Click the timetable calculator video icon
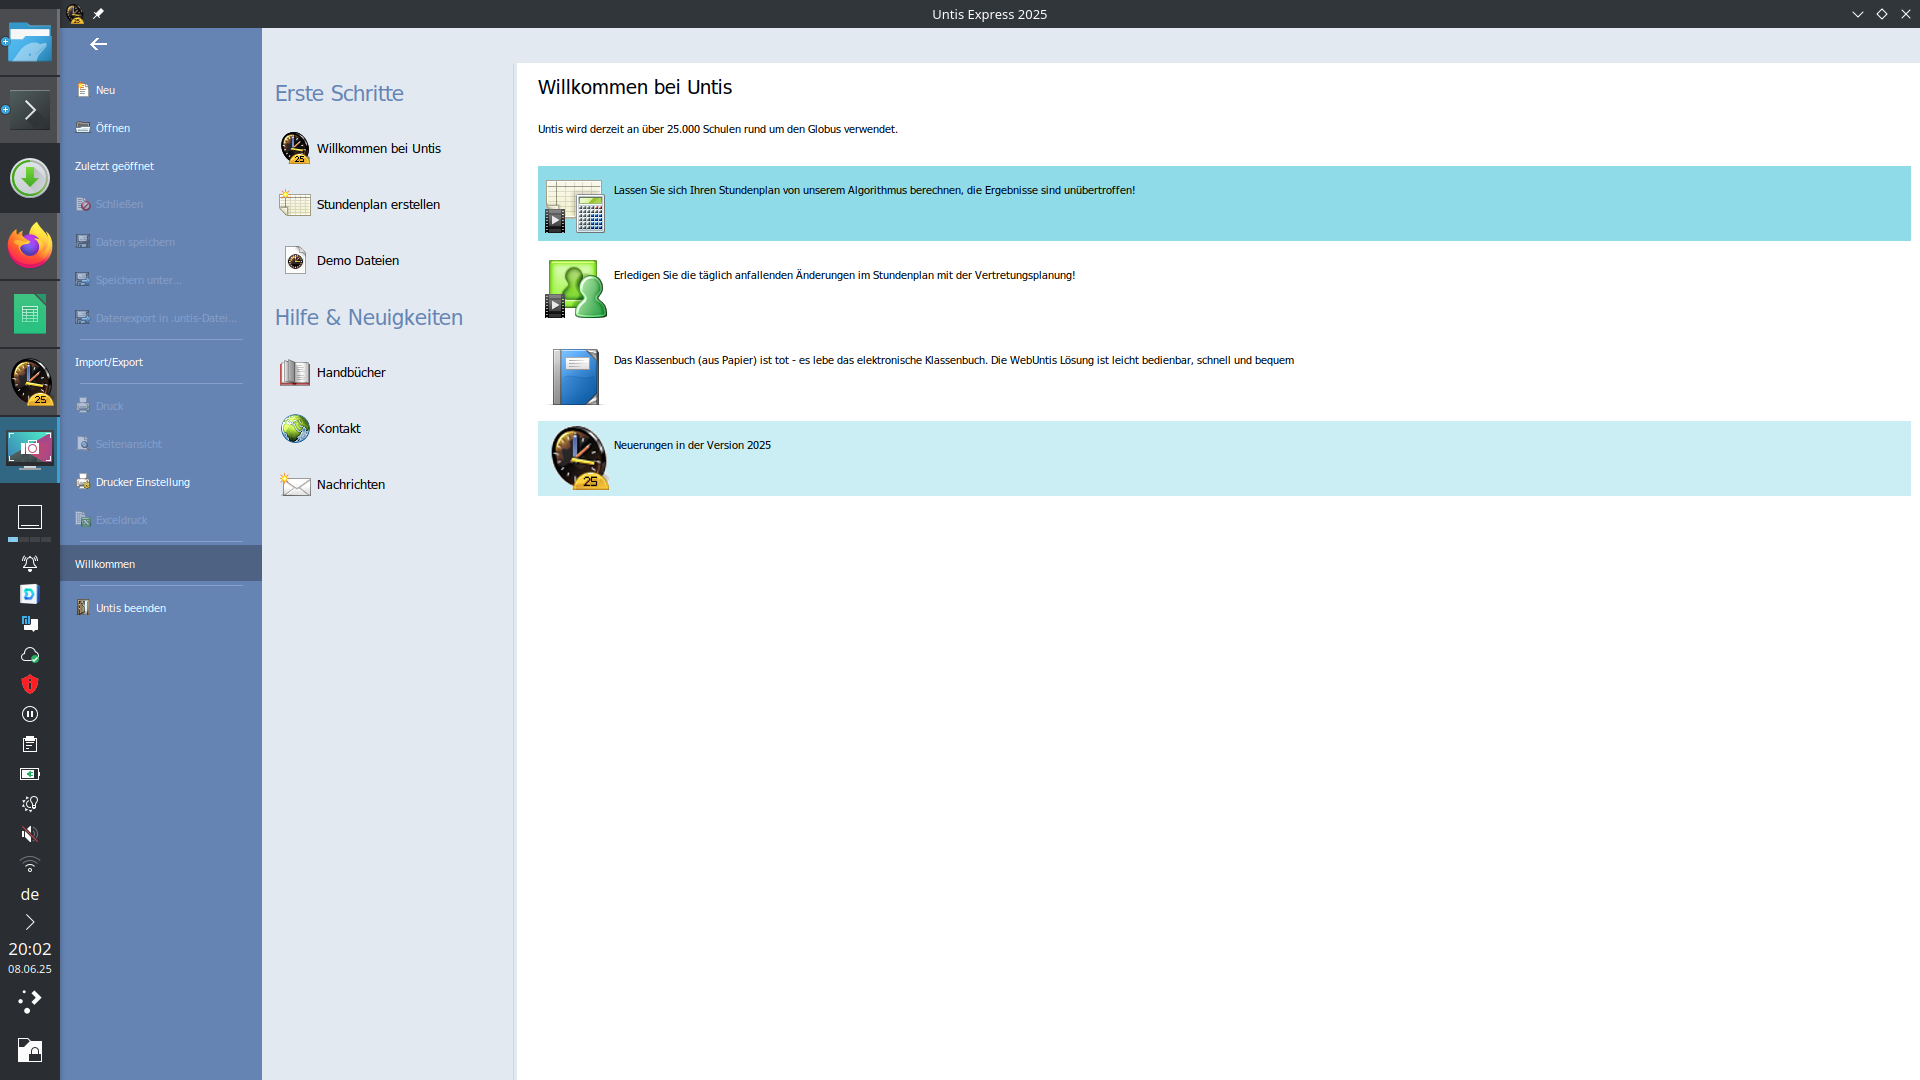The height and width of the screenshot is (1080, 1920). coord(575,206)
